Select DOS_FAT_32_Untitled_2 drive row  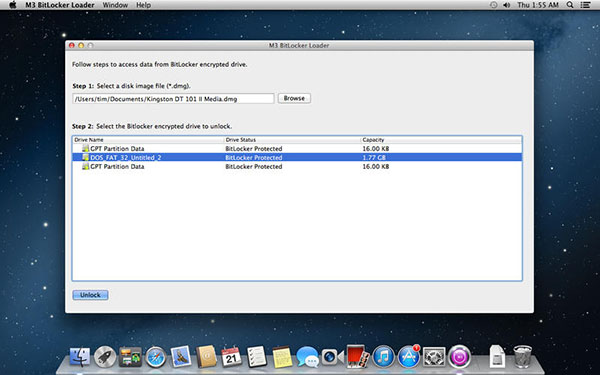click(x=297, y=157)
